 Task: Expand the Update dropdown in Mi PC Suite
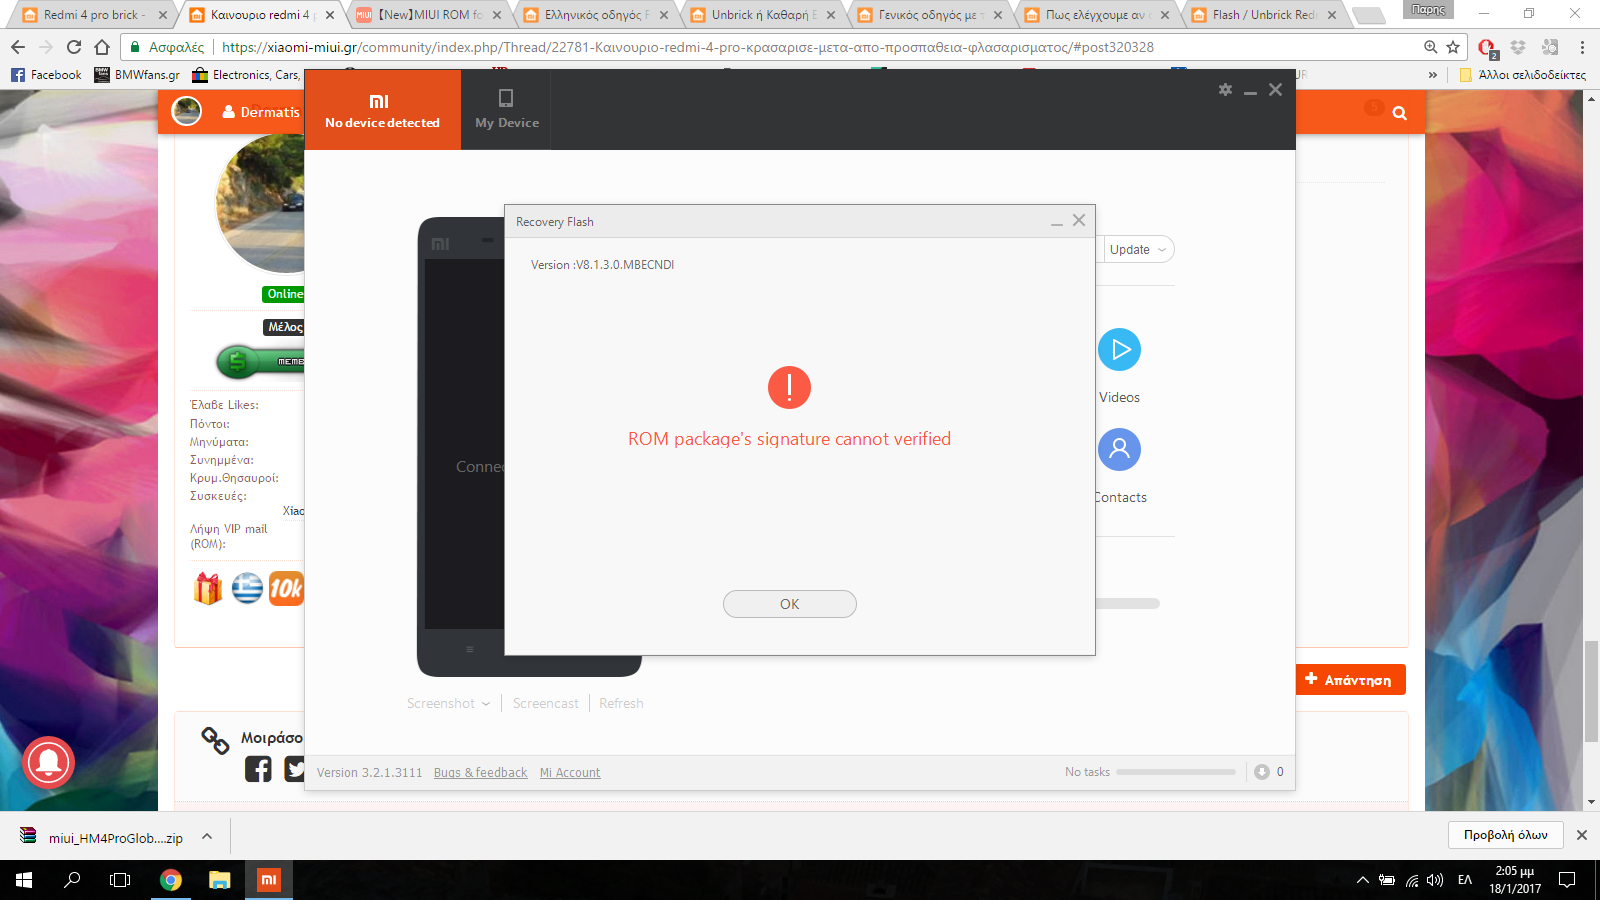point(1138,250)
